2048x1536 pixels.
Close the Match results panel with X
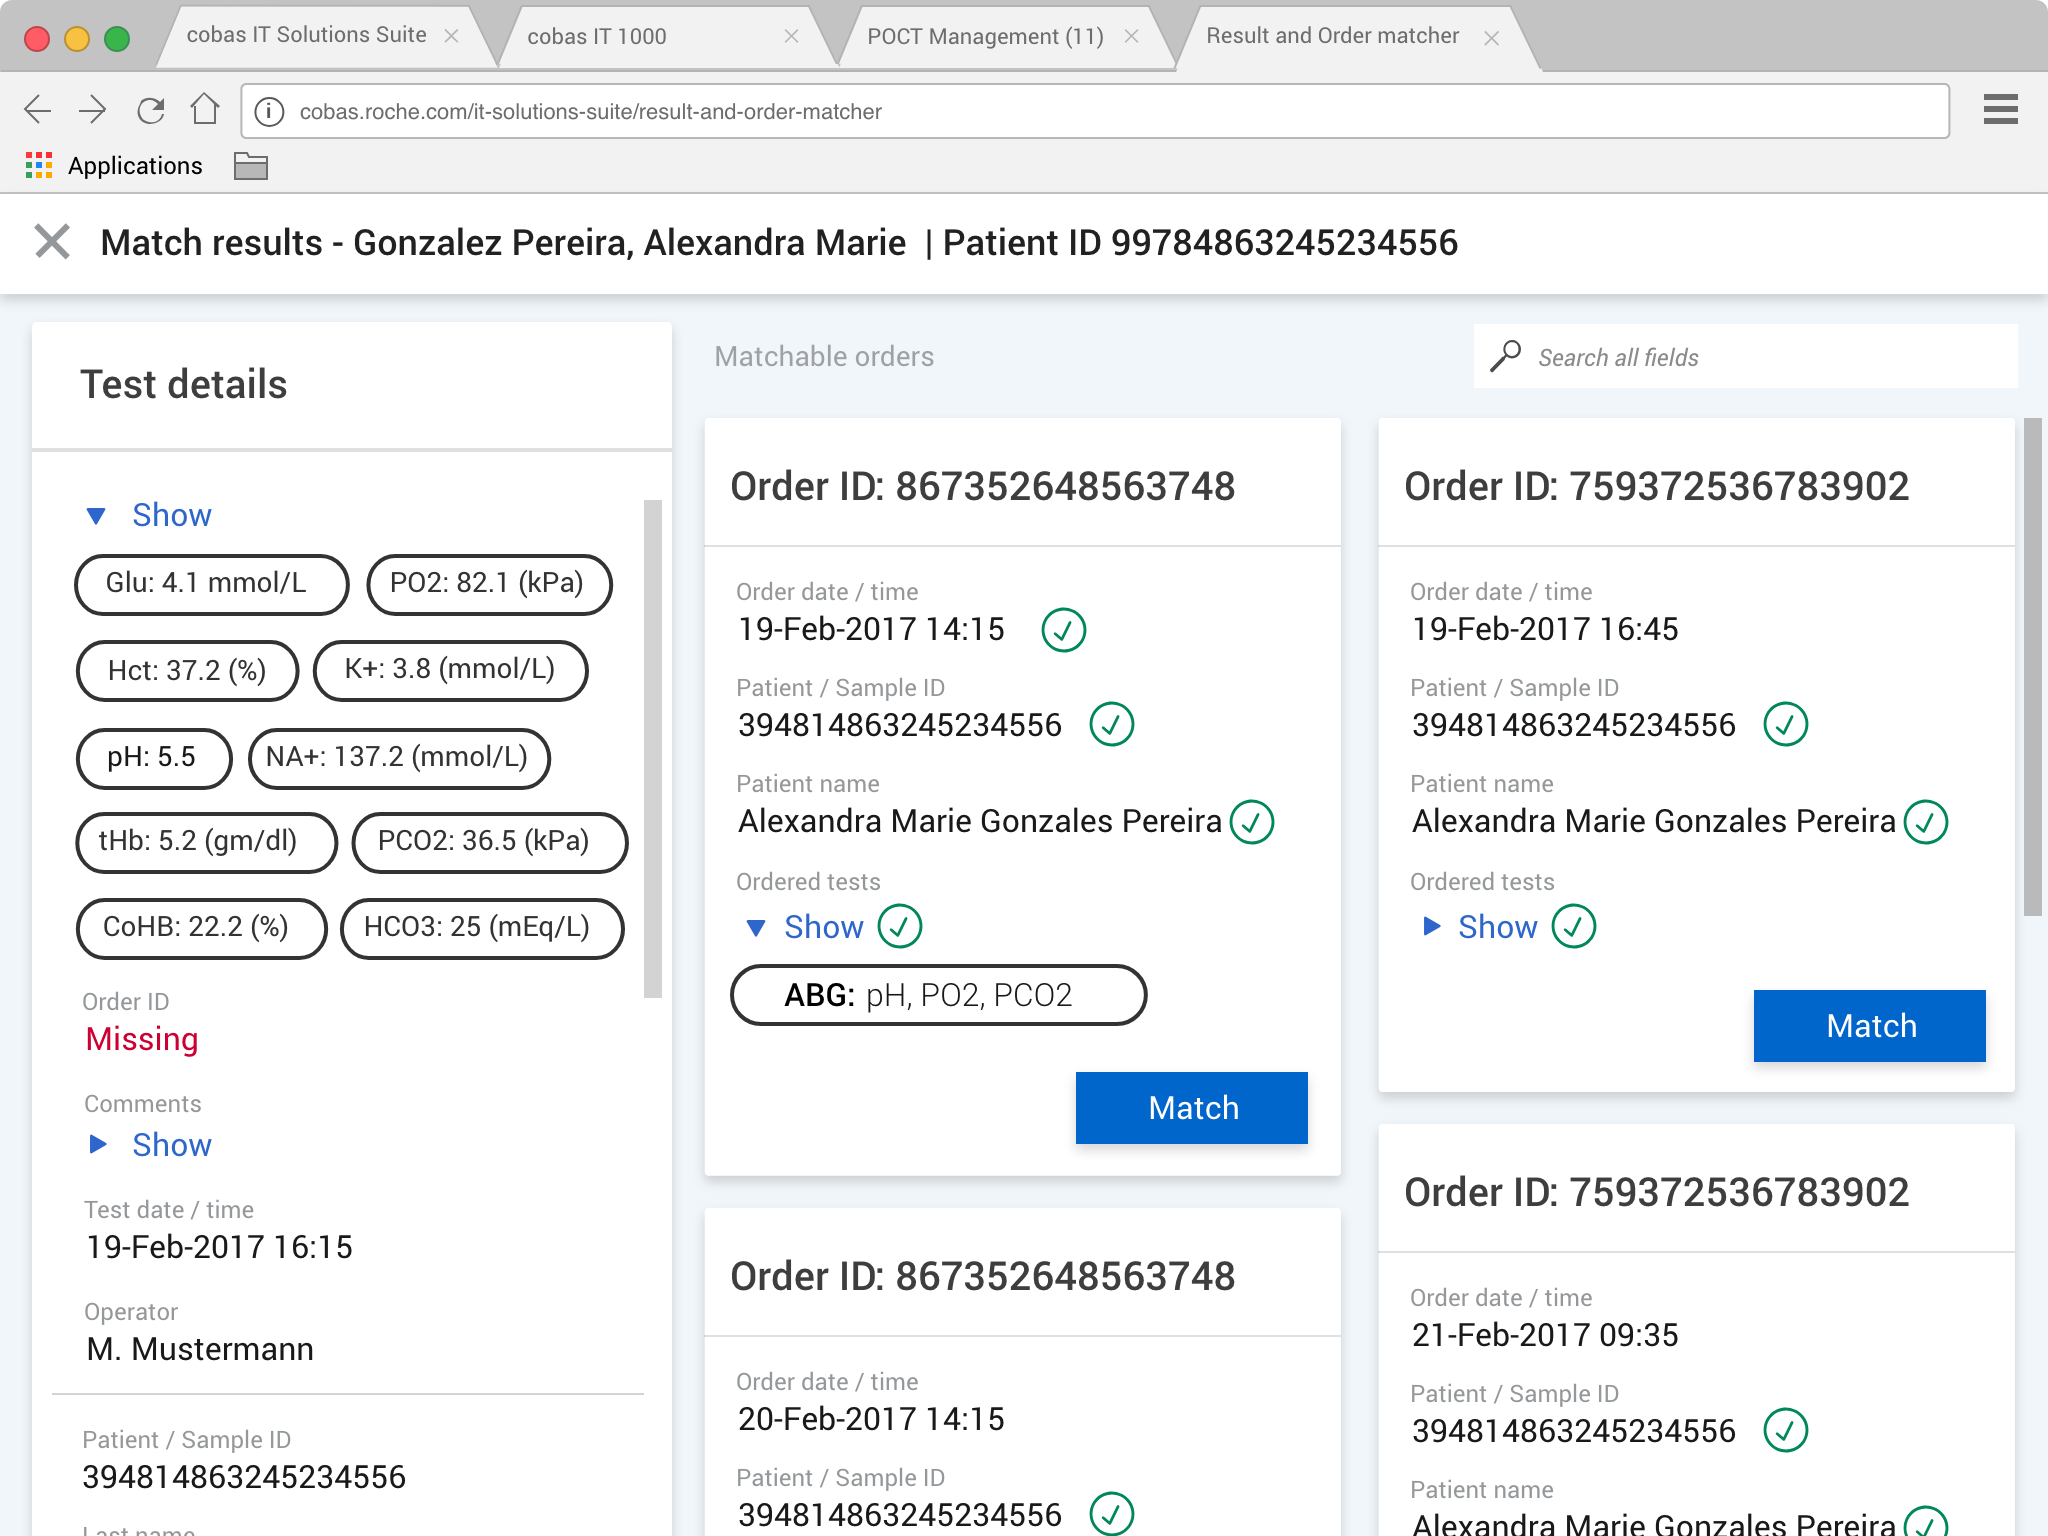52,242
